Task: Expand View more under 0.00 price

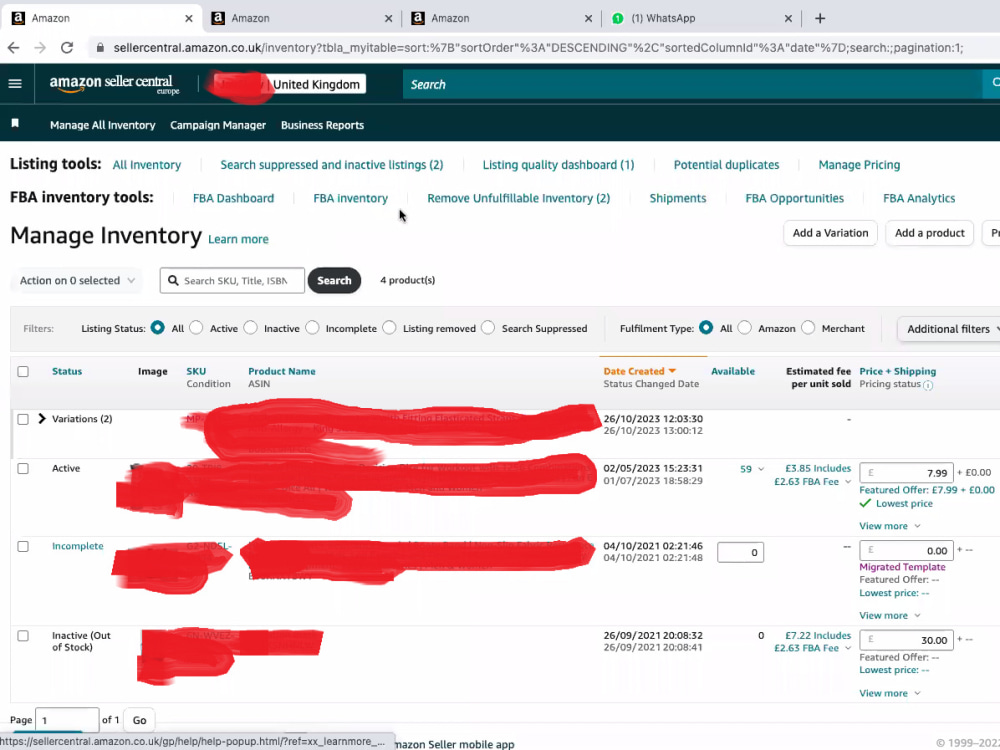Action: [890, 615]
